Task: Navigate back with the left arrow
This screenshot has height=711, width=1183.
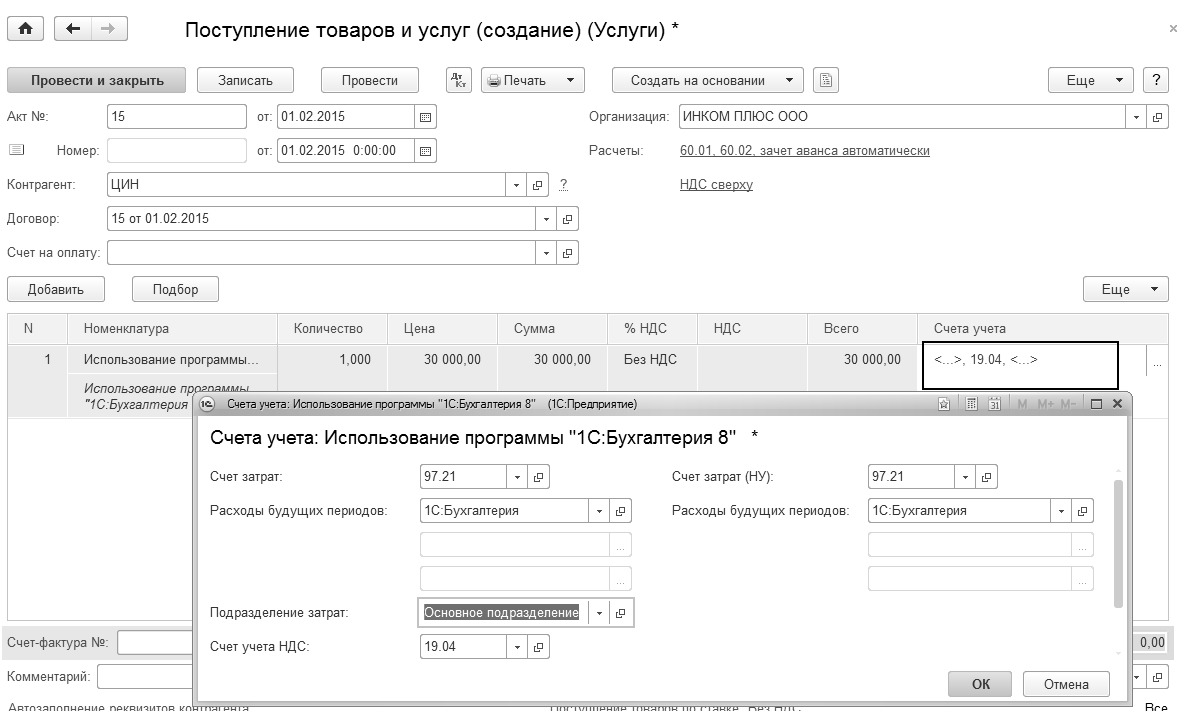Action: 72,29
